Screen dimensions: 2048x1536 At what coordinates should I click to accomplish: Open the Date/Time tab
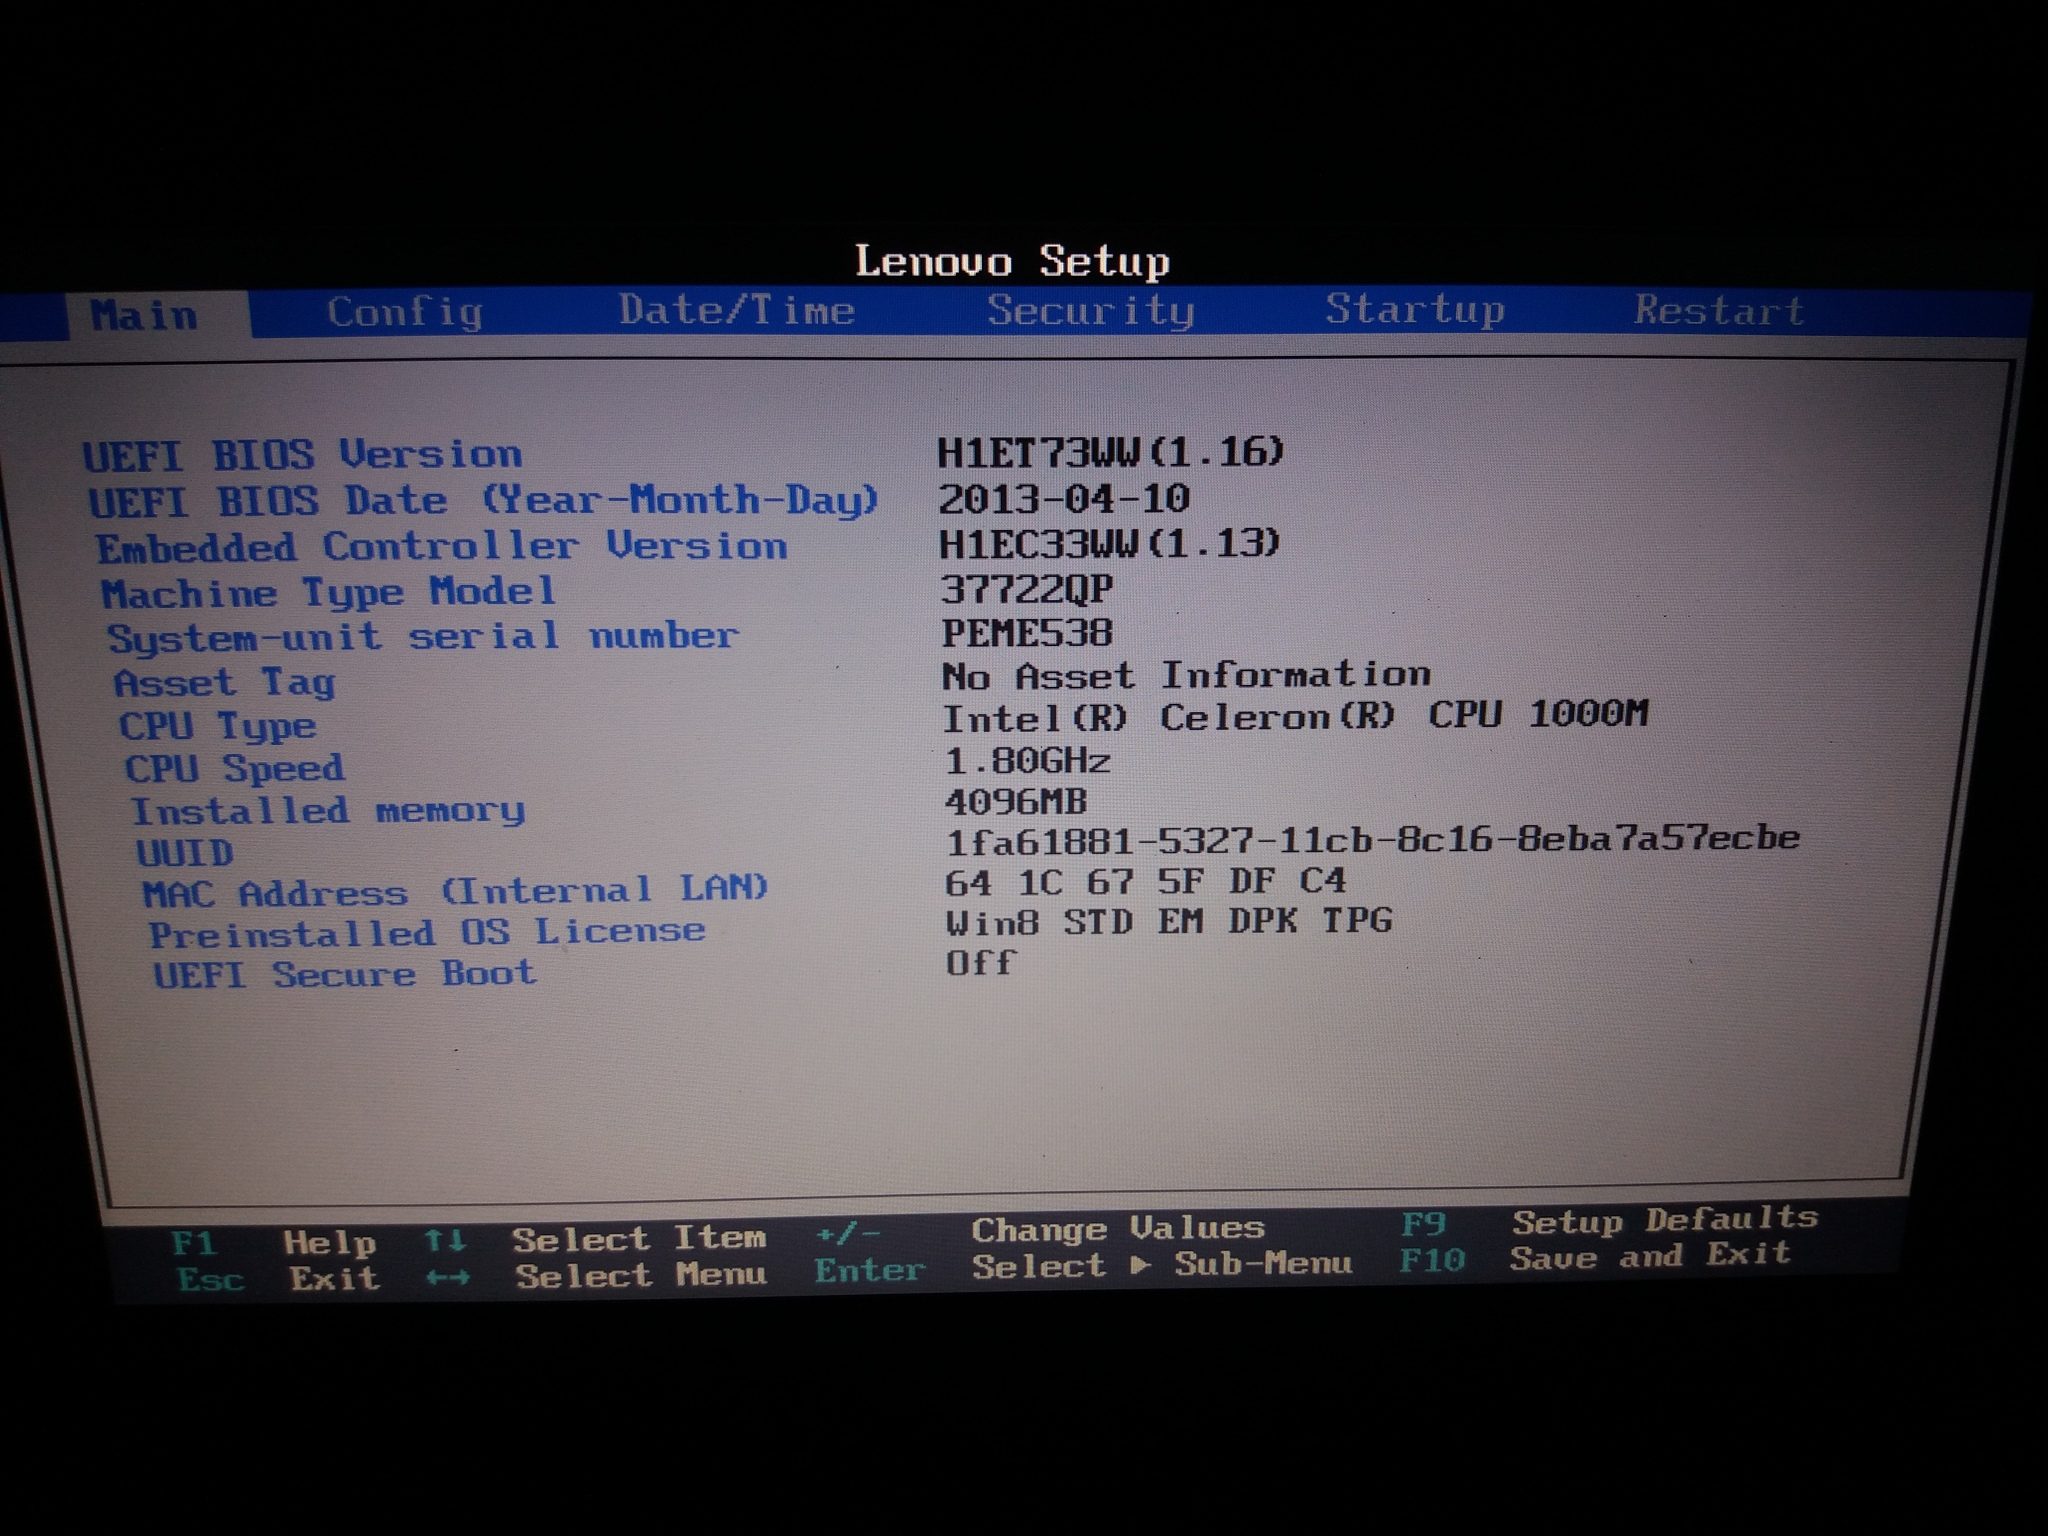click(x=737, y=310)
